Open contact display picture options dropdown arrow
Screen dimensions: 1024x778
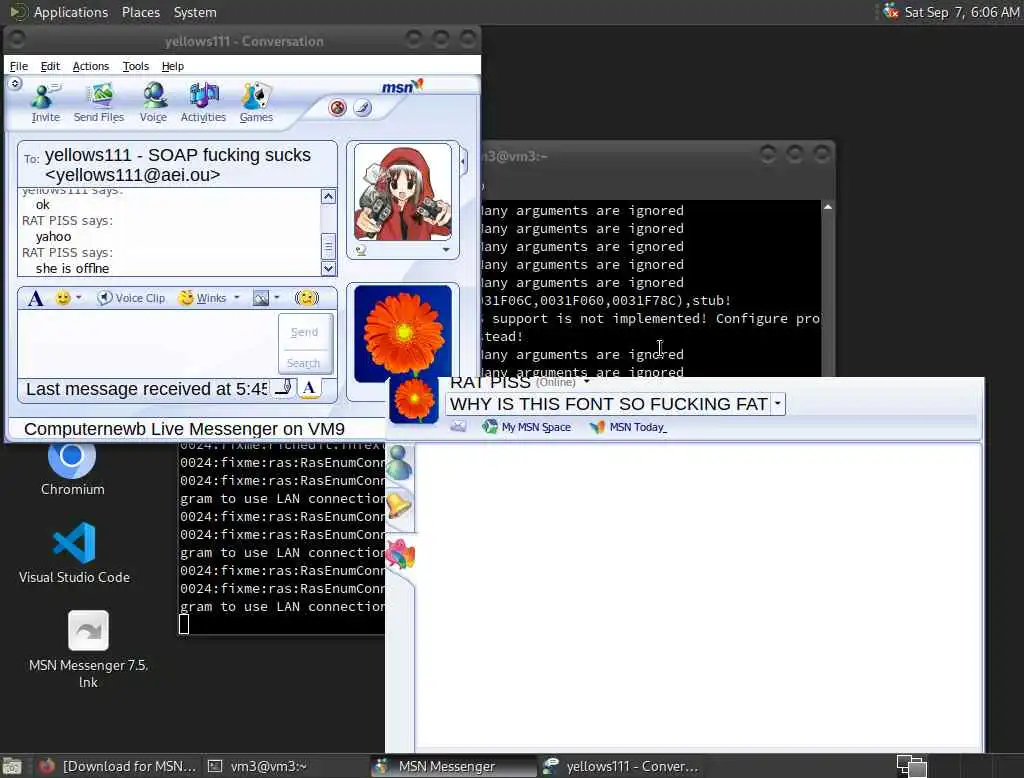[446, 250]
